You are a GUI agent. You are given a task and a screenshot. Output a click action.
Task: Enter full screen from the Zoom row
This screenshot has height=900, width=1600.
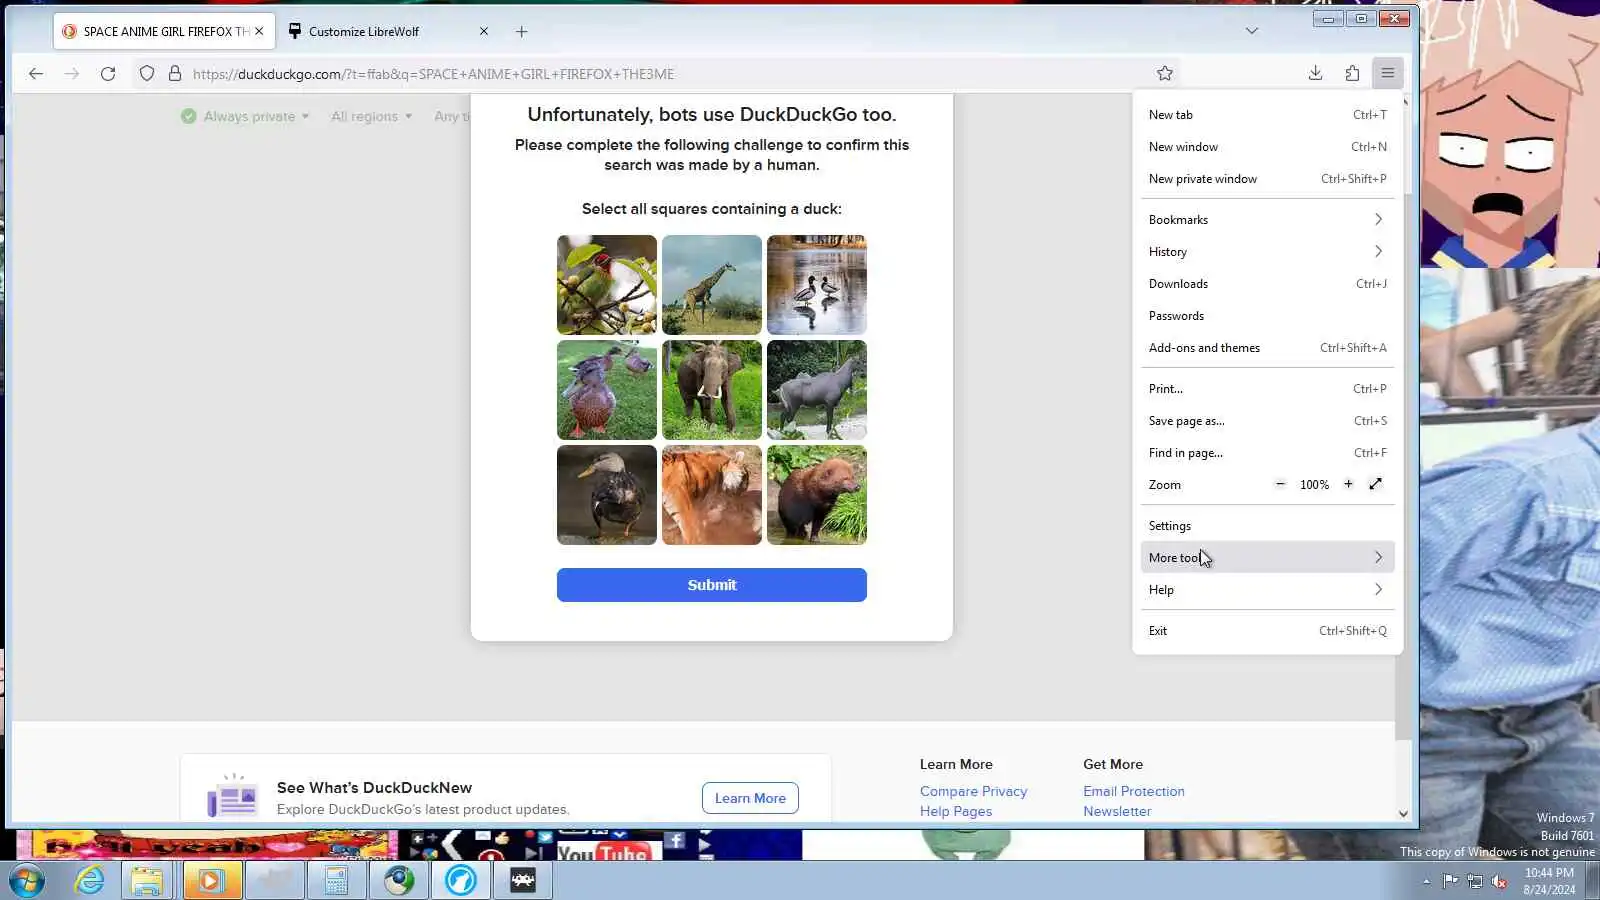pyautogui.click(x=1376, y=484)
